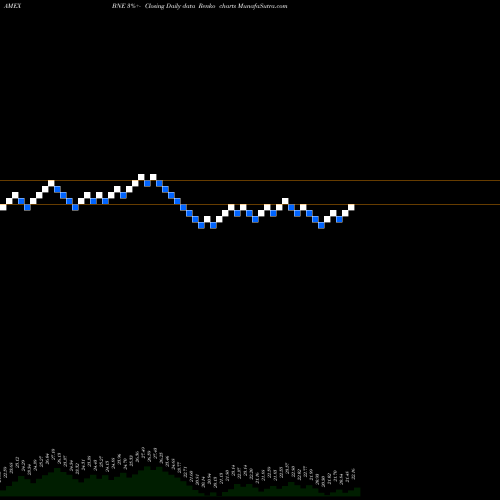Select the final white Renko brick
Viewport: 500px width, 500px height.
tap(351, 207)
